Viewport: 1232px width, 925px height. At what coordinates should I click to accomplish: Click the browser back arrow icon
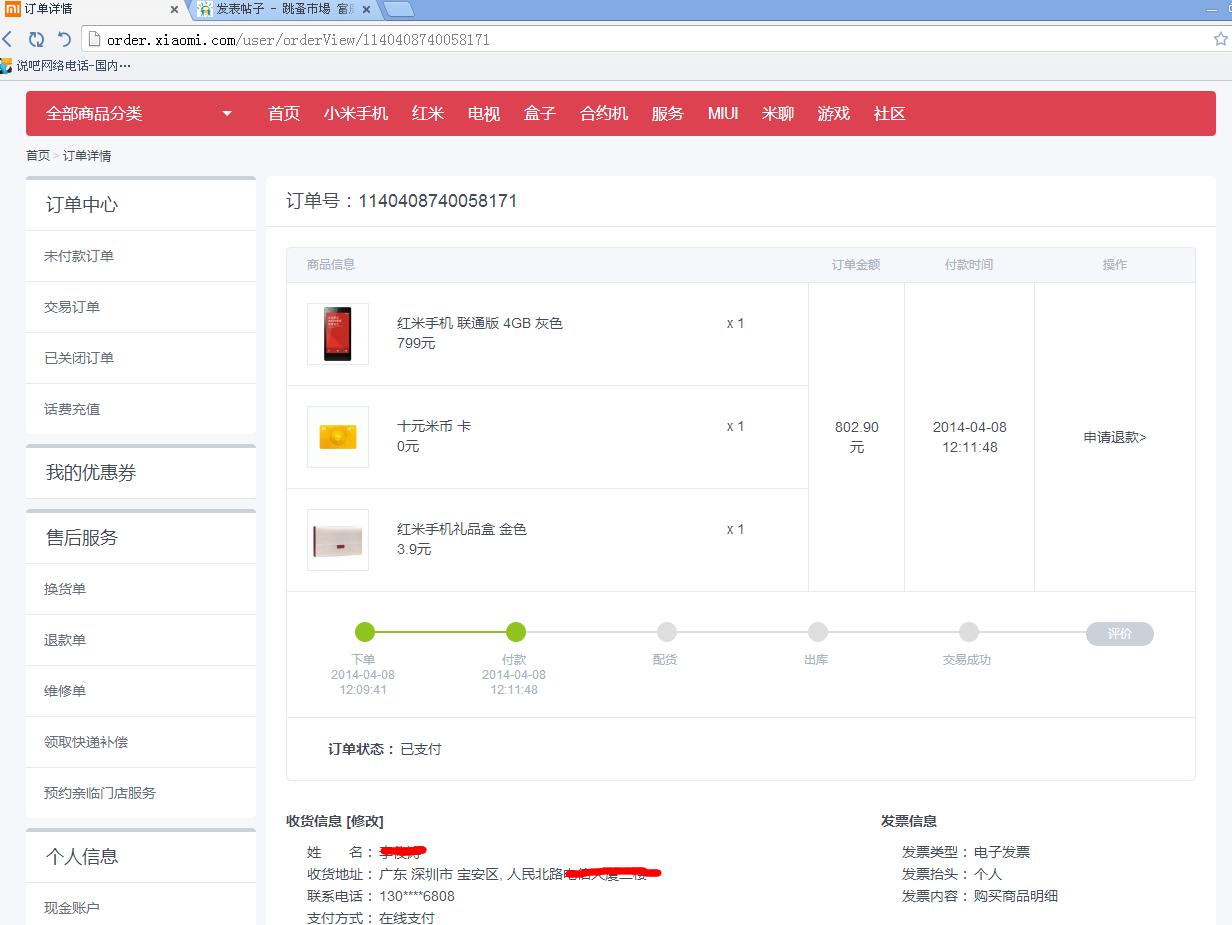click(8, 39)
